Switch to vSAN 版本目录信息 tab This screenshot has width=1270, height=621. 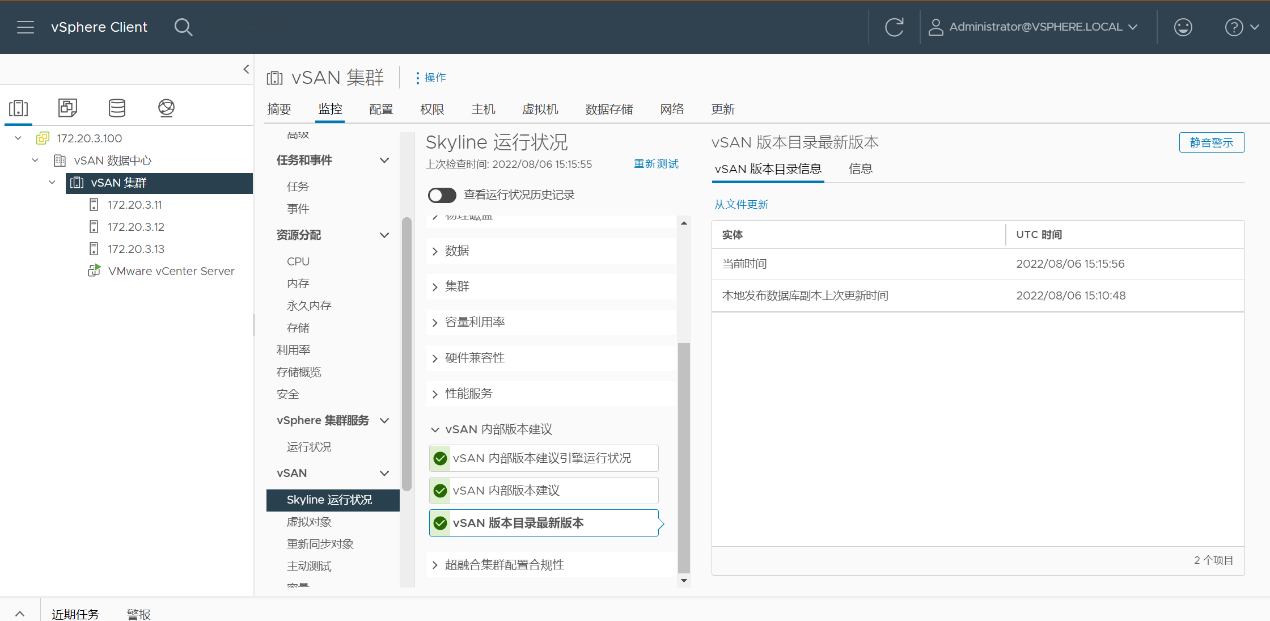768,169
